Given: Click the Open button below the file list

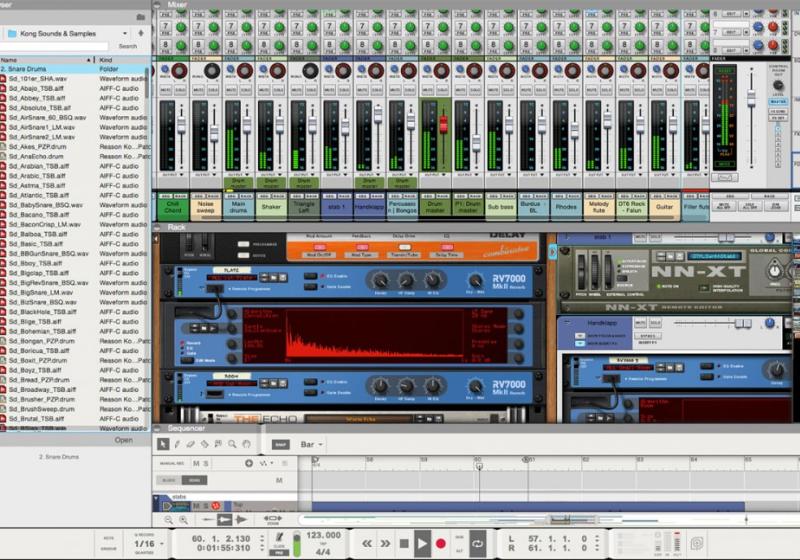Looking at the screenshot, I should (123, 440).
